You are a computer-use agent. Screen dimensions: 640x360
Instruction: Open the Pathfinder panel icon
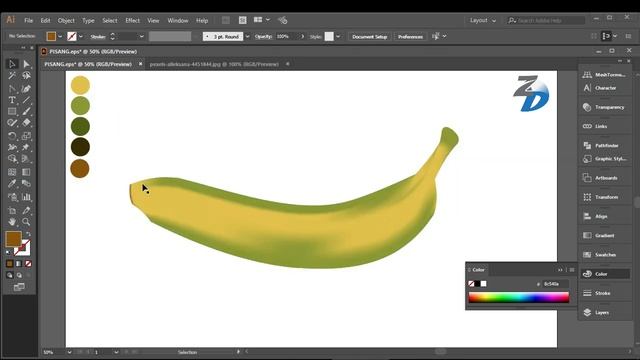coord(587,145)
